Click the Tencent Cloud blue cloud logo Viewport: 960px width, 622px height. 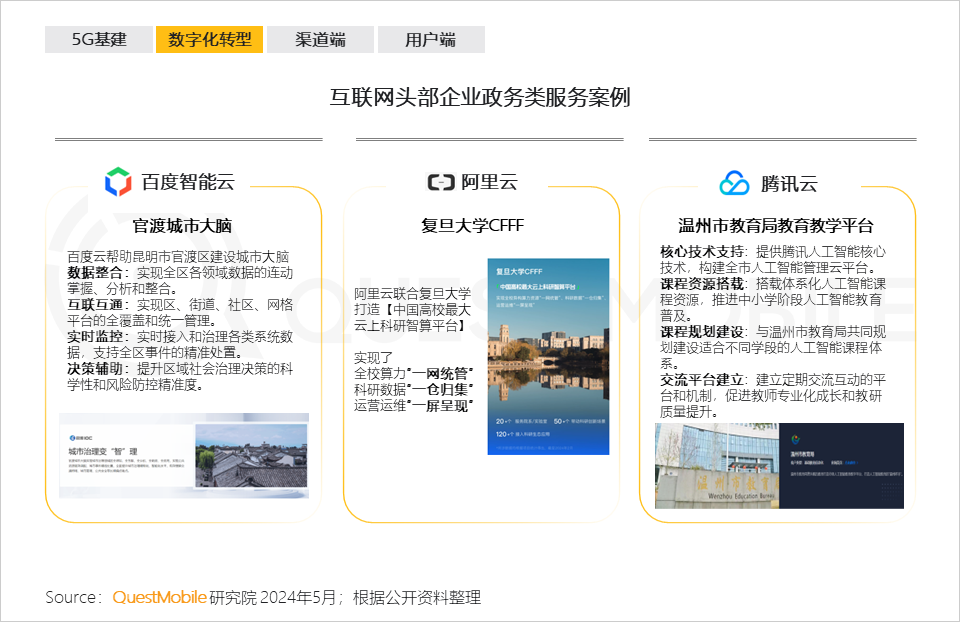[x=734, y=183]
